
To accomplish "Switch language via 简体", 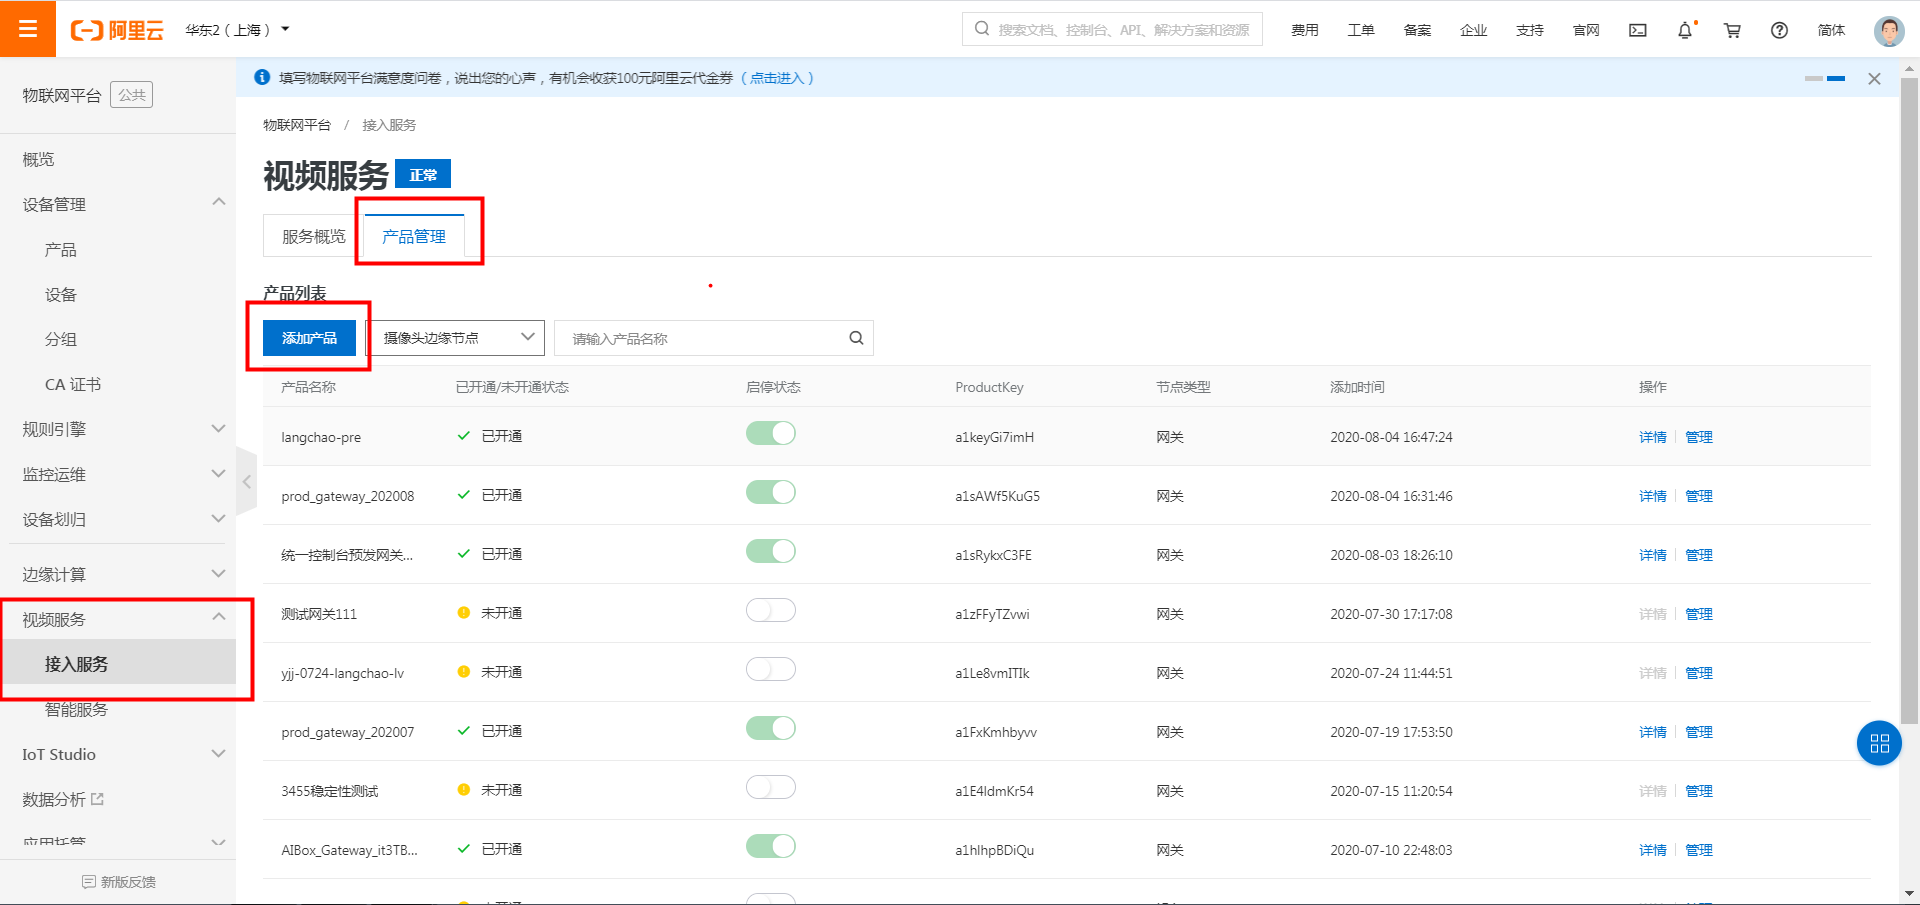I will (x=1831, y=30).
